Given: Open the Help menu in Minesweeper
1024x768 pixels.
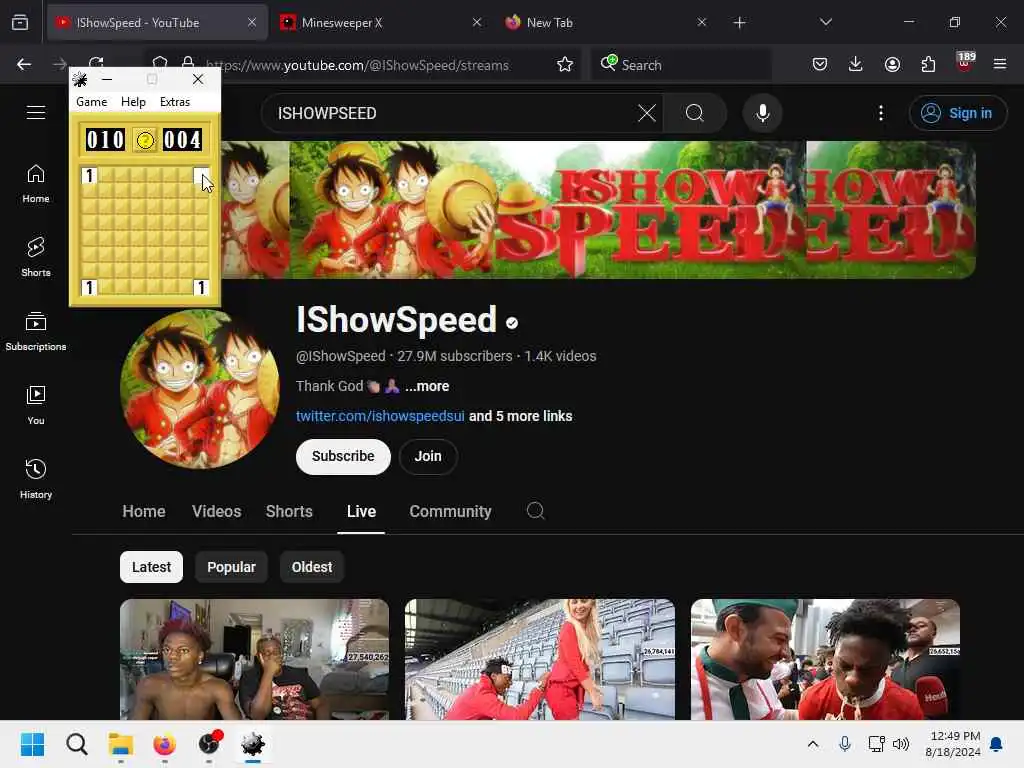Looking at the screenshot, I should (x=133, y=102).
